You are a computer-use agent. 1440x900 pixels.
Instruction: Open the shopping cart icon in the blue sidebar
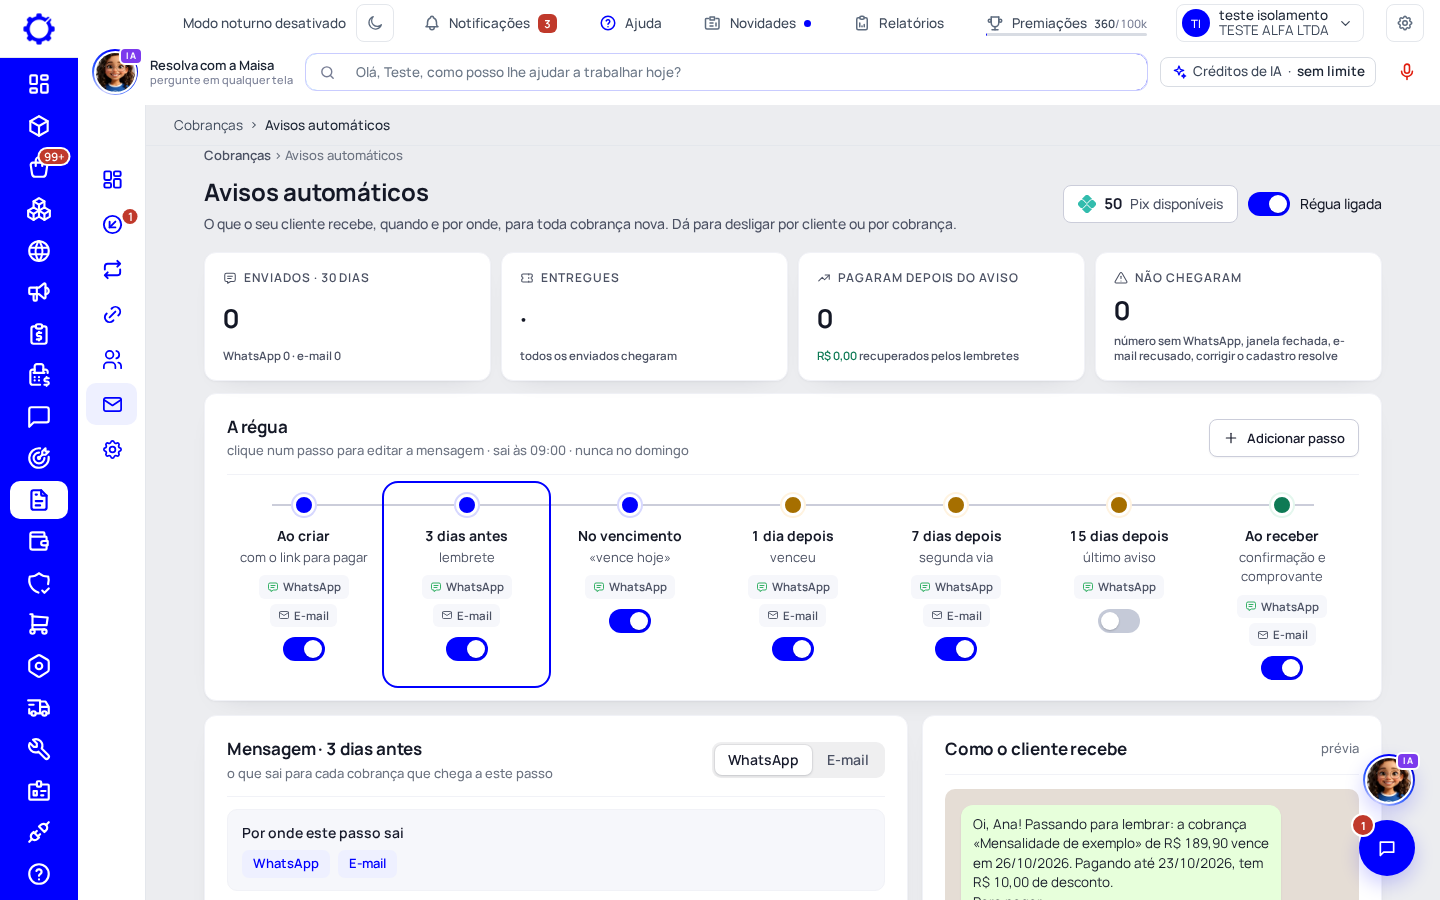(39, 624)
